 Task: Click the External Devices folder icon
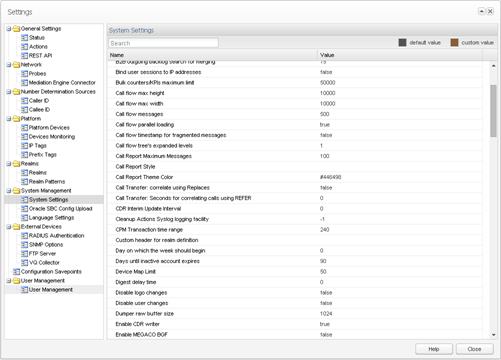click(x=16, y=227)
